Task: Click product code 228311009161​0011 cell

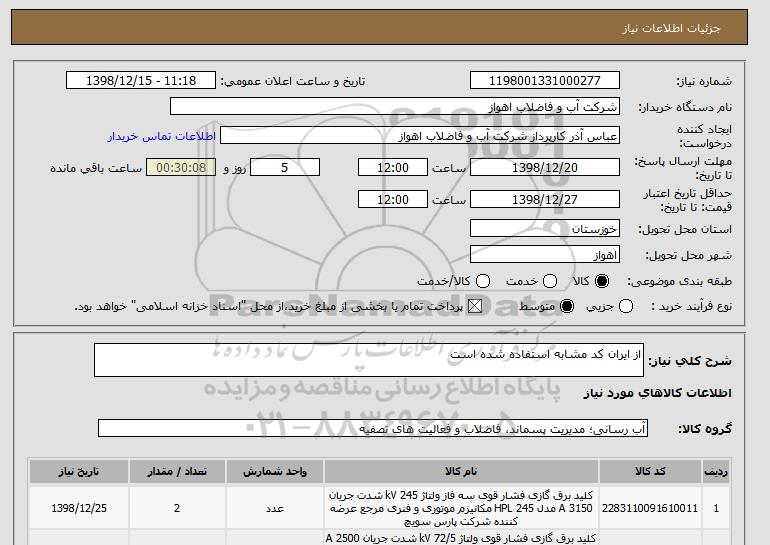Action: [650, 508]
